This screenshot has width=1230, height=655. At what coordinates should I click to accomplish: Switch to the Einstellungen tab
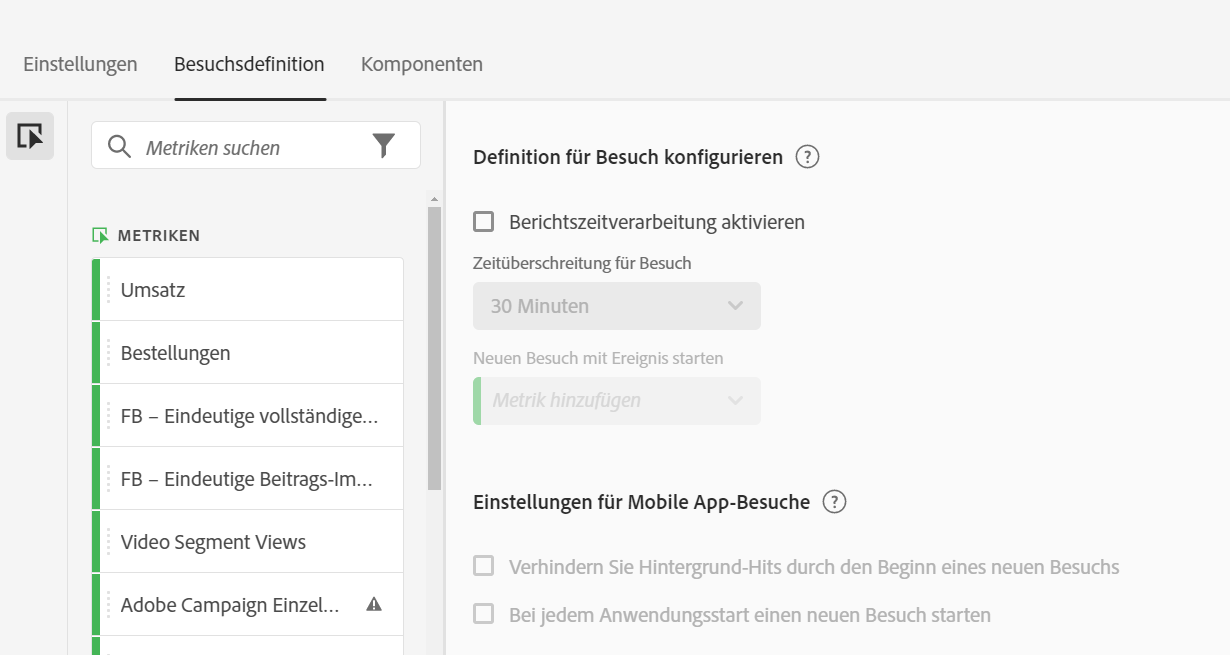click(80, 65)
